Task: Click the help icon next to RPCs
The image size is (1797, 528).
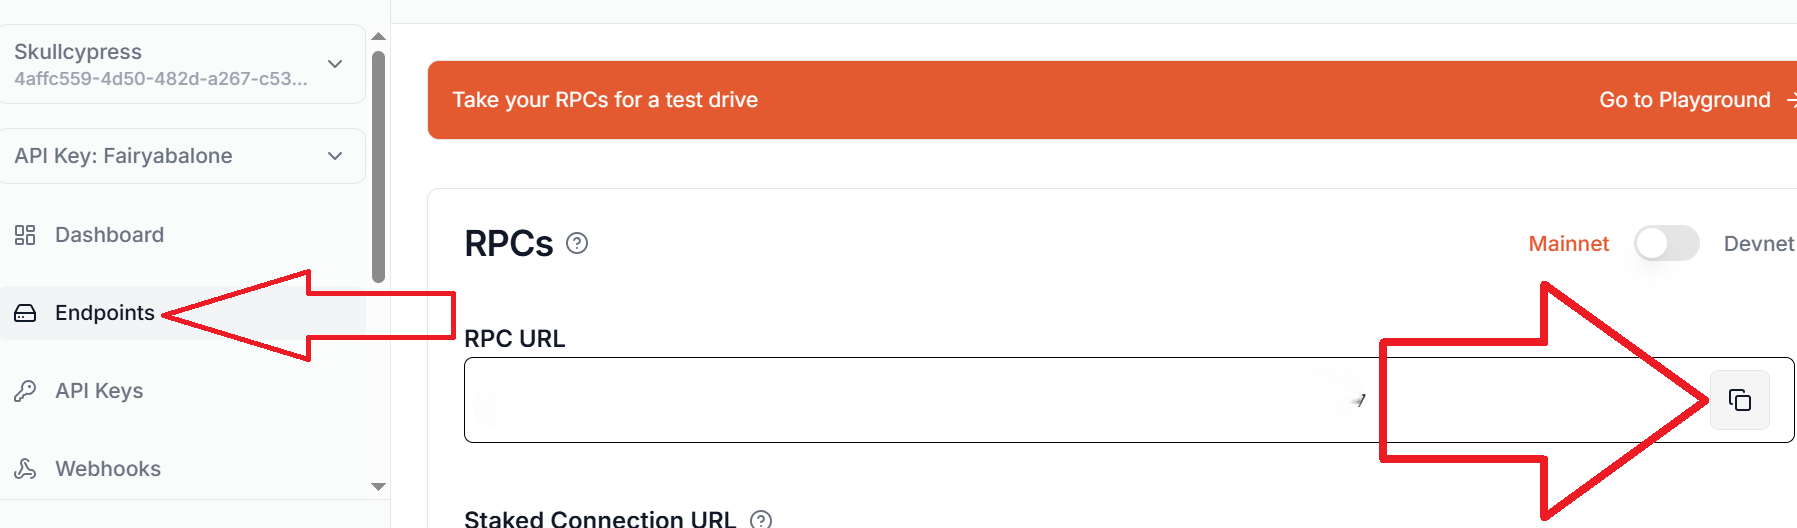Action: [x=577, y=243]
